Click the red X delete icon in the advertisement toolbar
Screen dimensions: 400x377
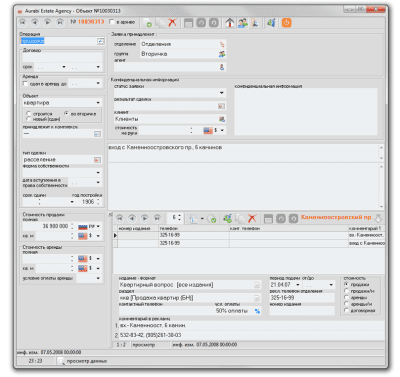click(x=252, y=218)
